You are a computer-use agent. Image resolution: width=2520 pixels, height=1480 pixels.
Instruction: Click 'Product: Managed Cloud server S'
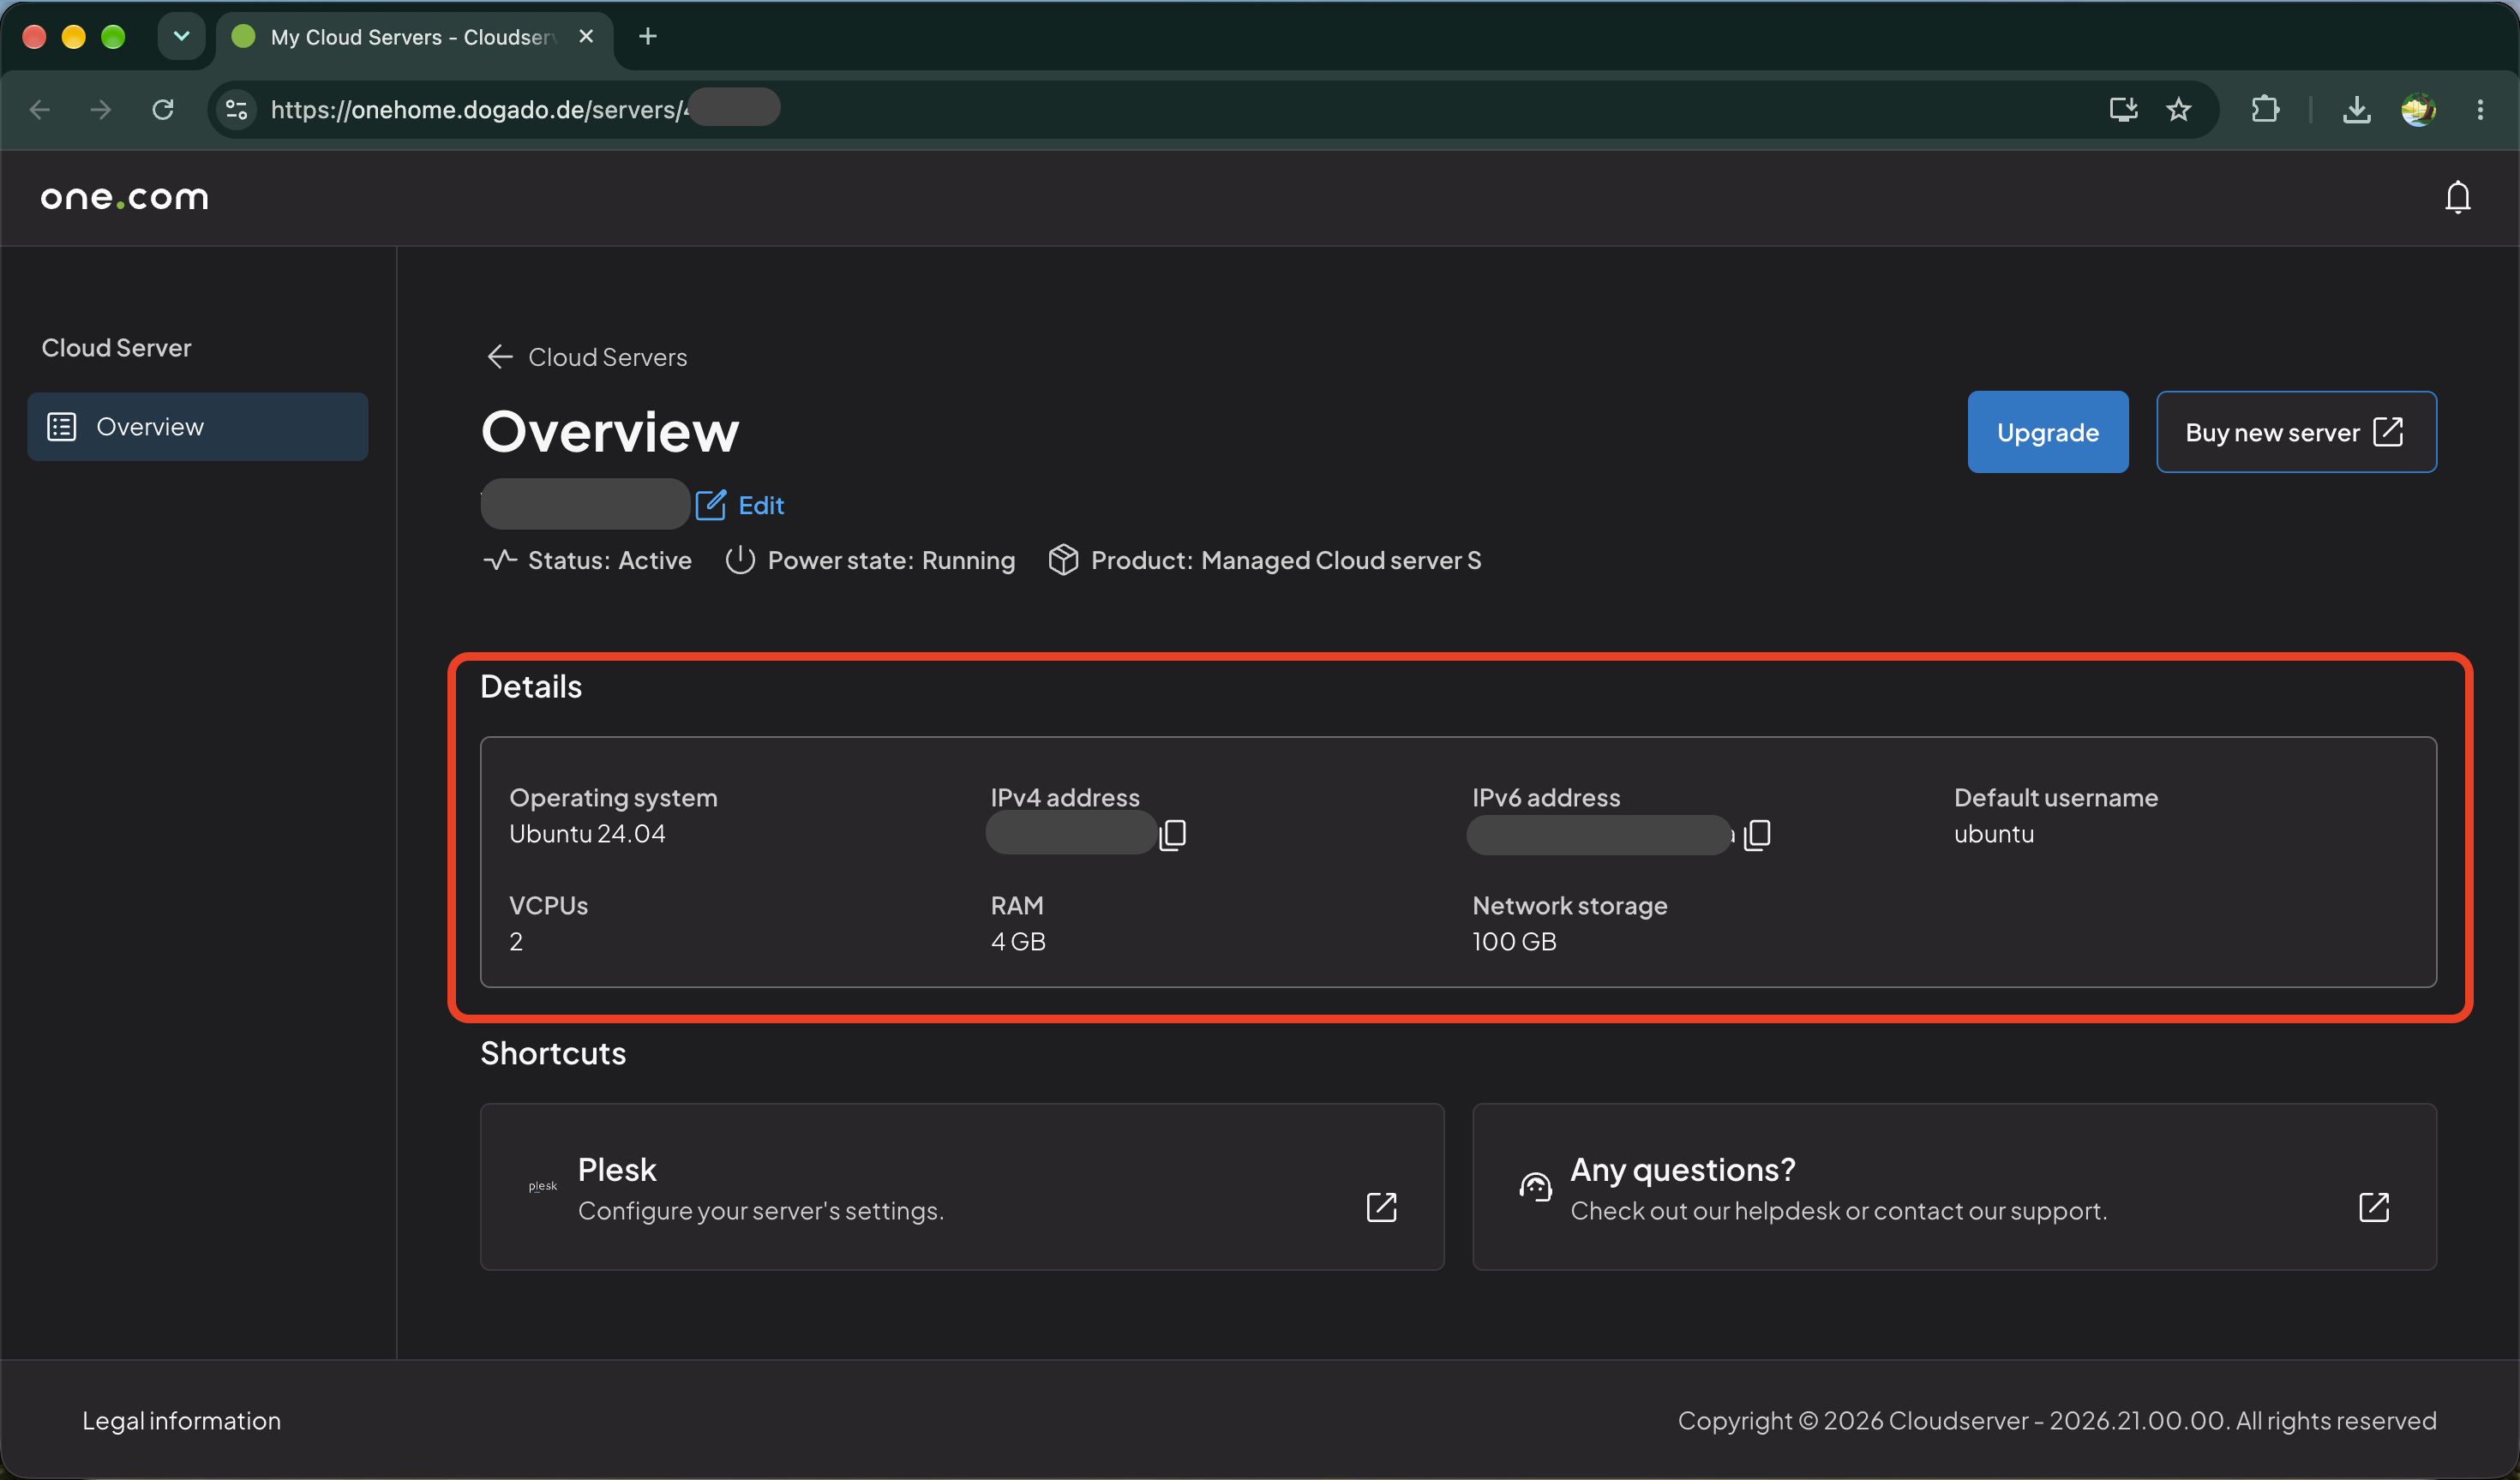(x=1285, y=560)
